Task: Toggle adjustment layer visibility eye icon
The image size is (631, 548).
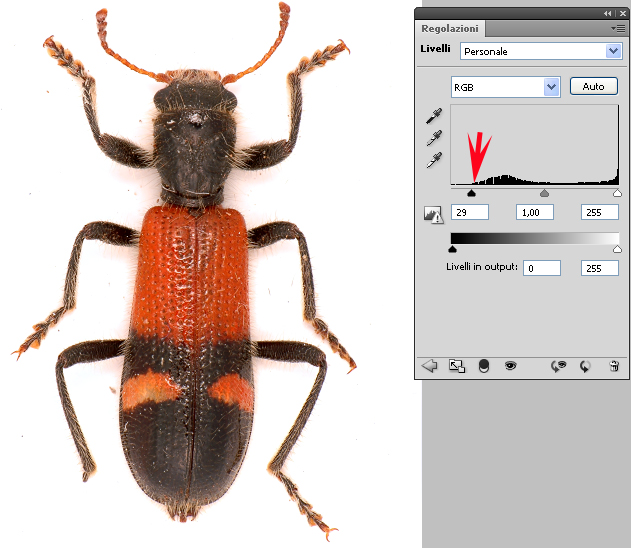Action: click(510, 366)
